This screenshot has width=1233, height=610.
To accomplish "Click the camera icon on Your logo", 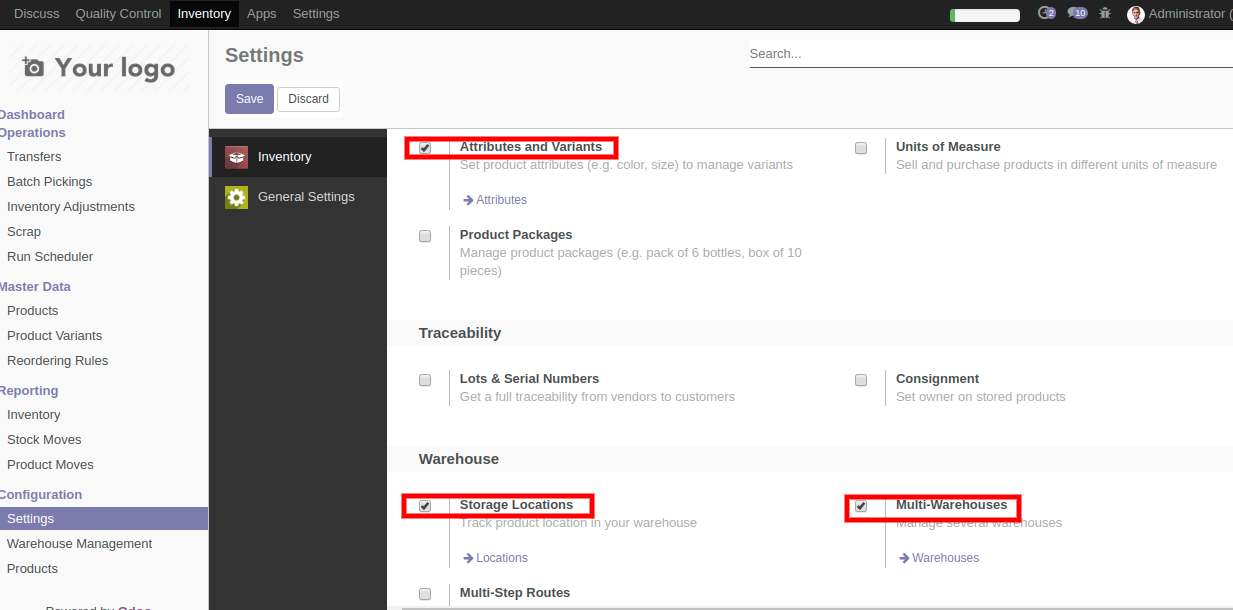I will click(x=34, y=68).
